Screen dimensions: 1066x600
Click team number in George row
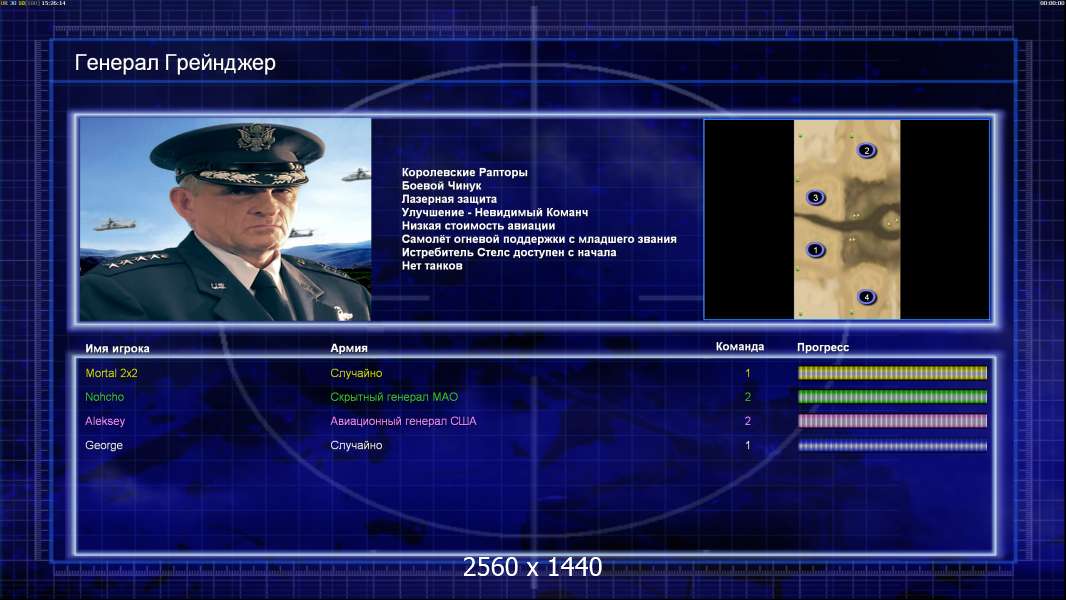tap(748, 446)
